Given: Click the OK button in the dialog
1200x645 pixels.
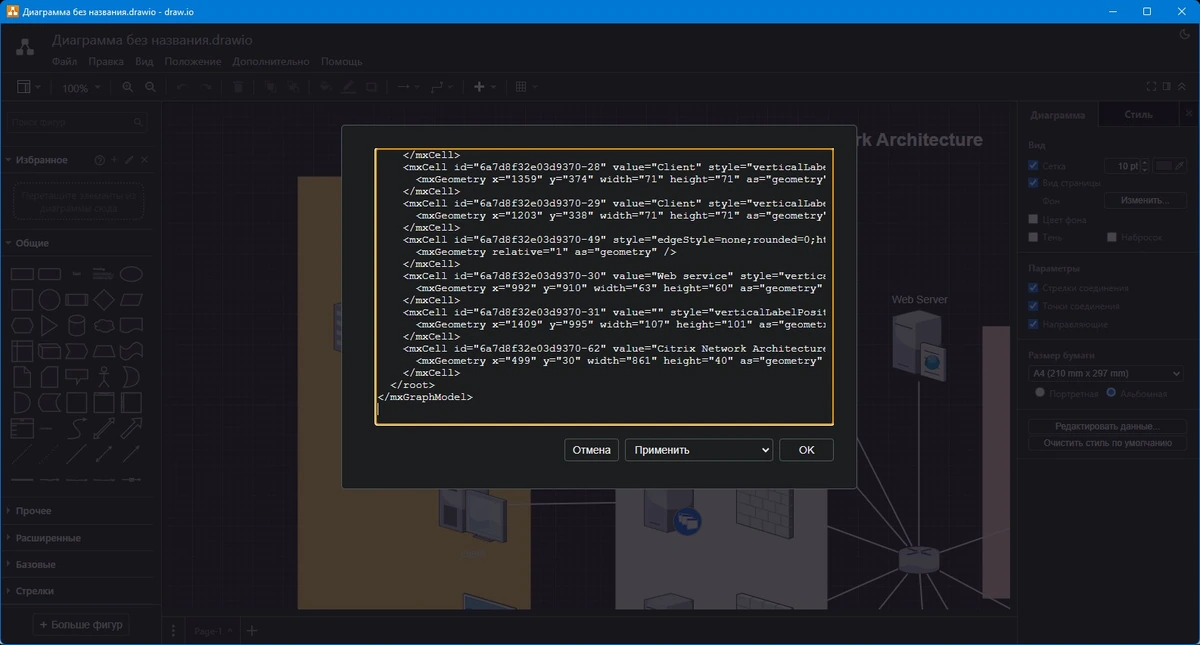Looking at the screenshot, I should (806, 450).
